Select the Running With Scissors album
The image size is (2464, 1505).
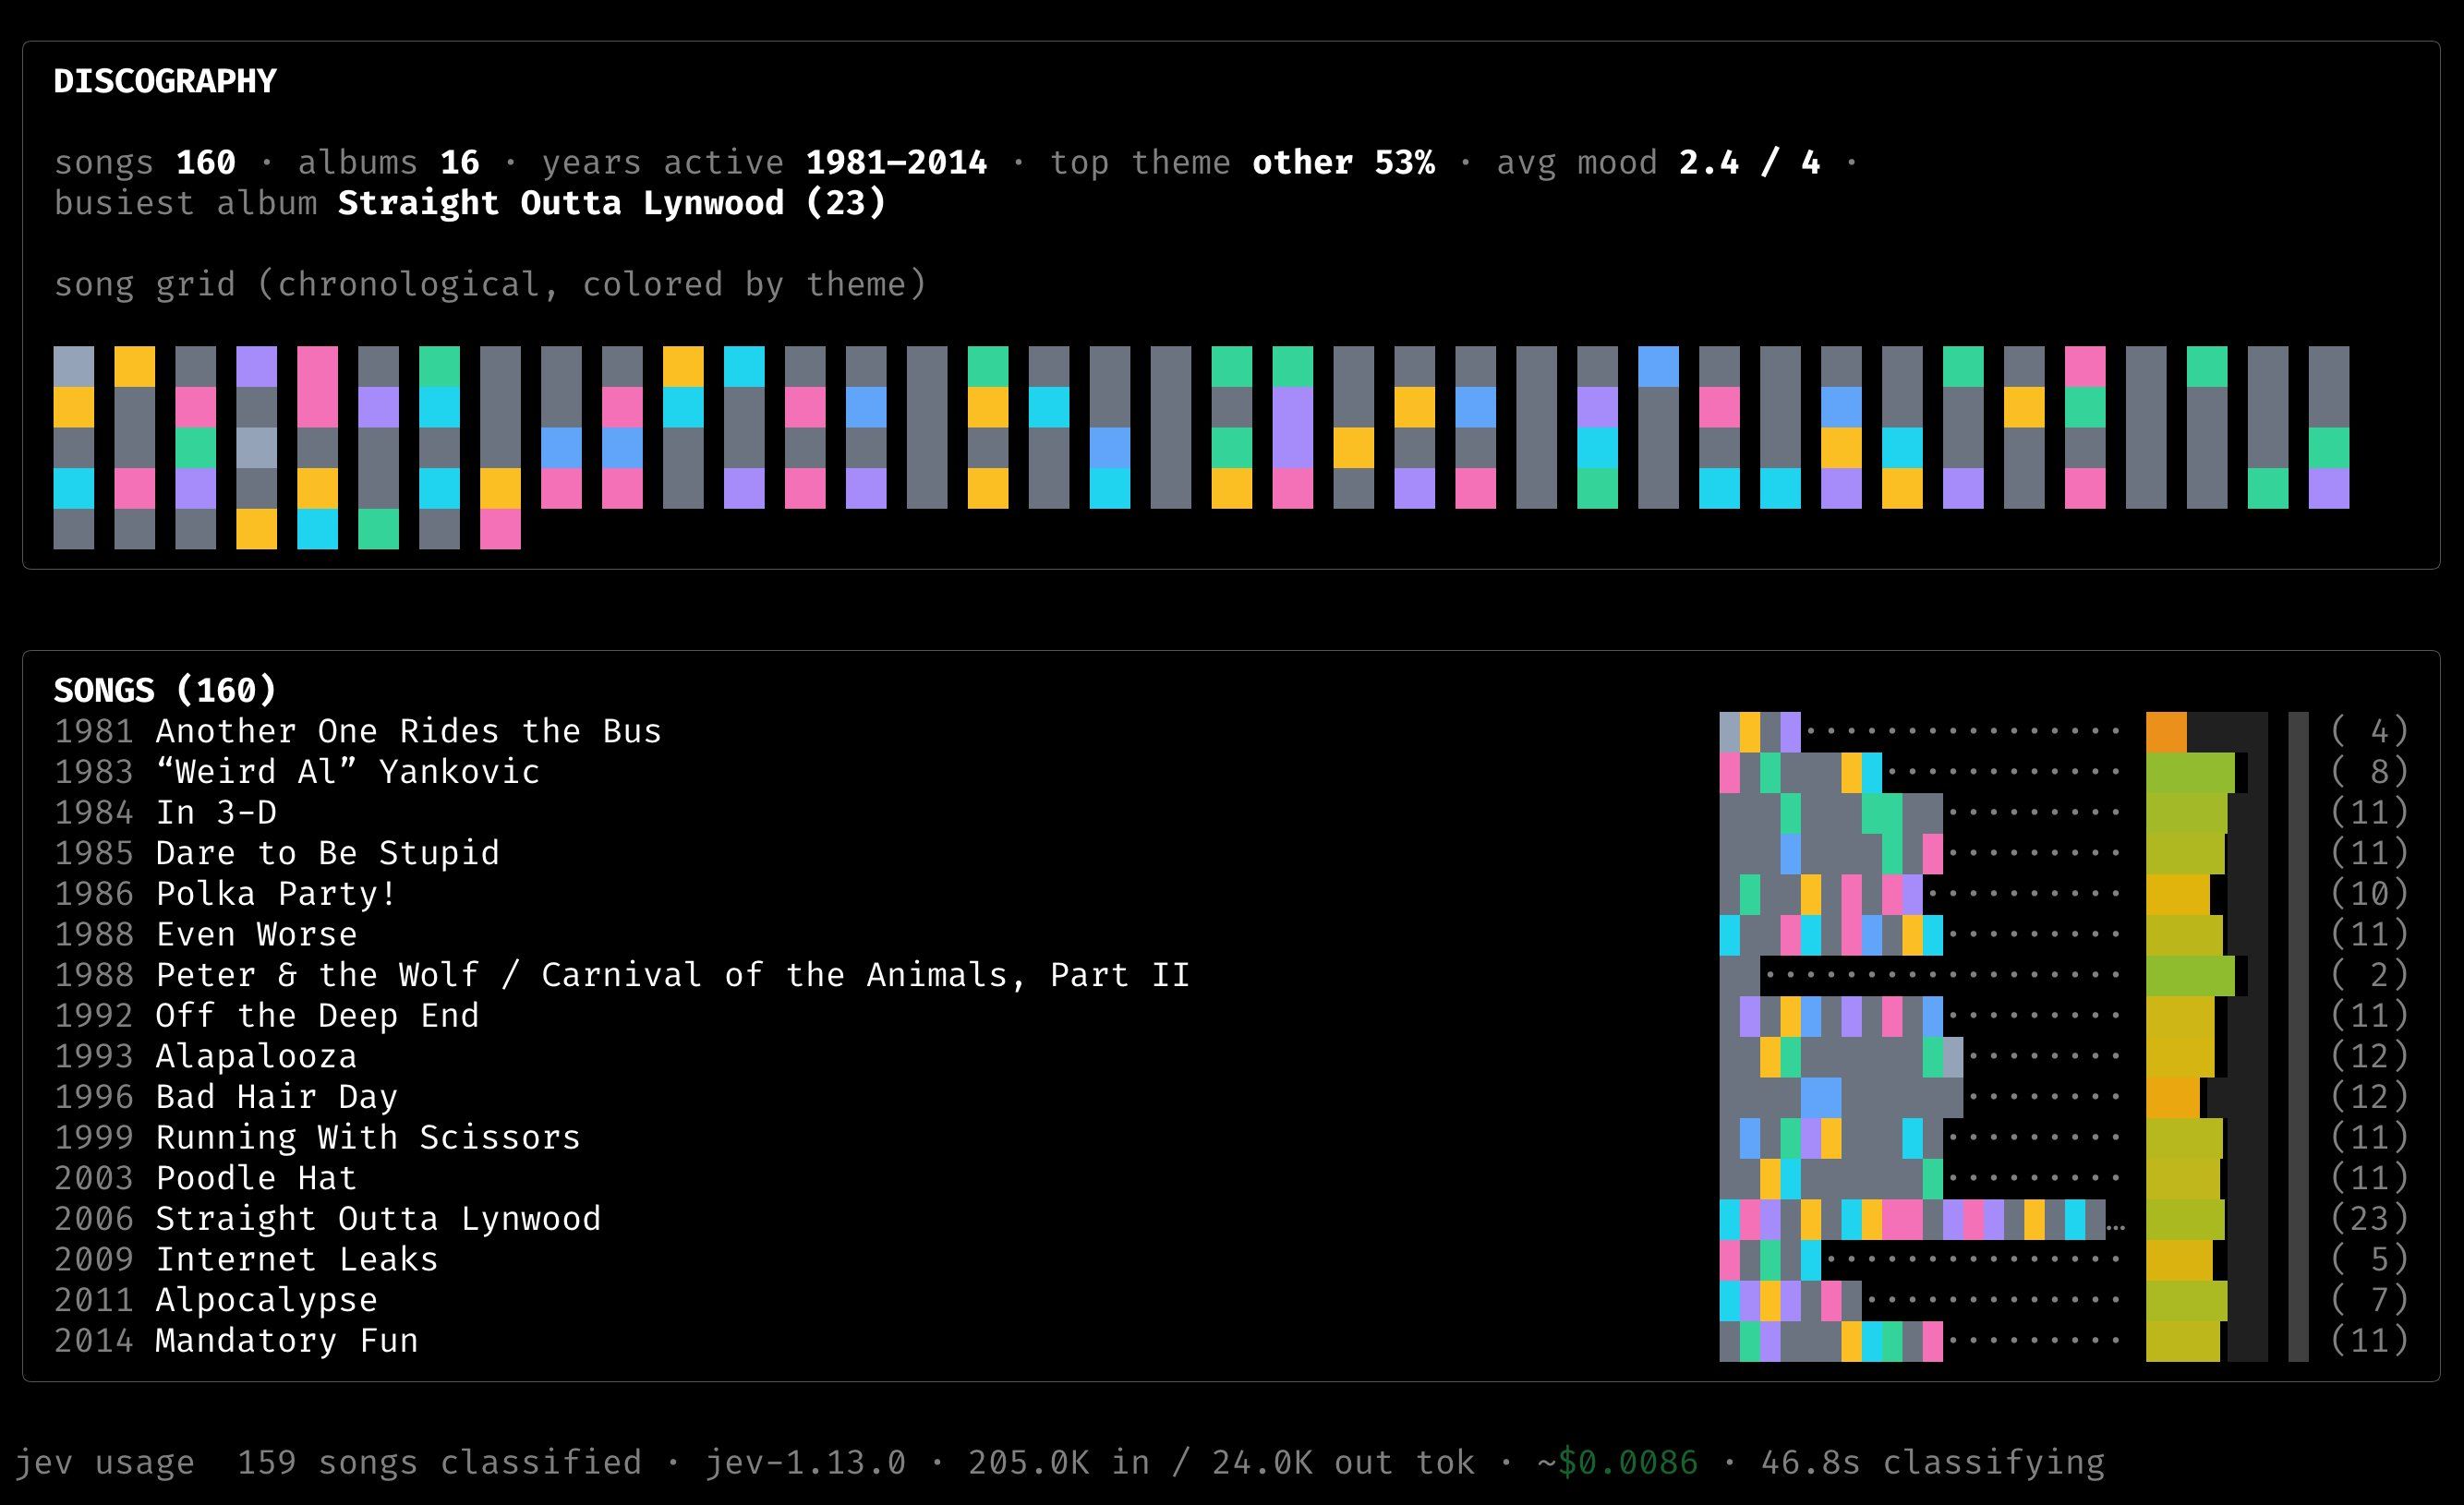pos(1231,1138)
